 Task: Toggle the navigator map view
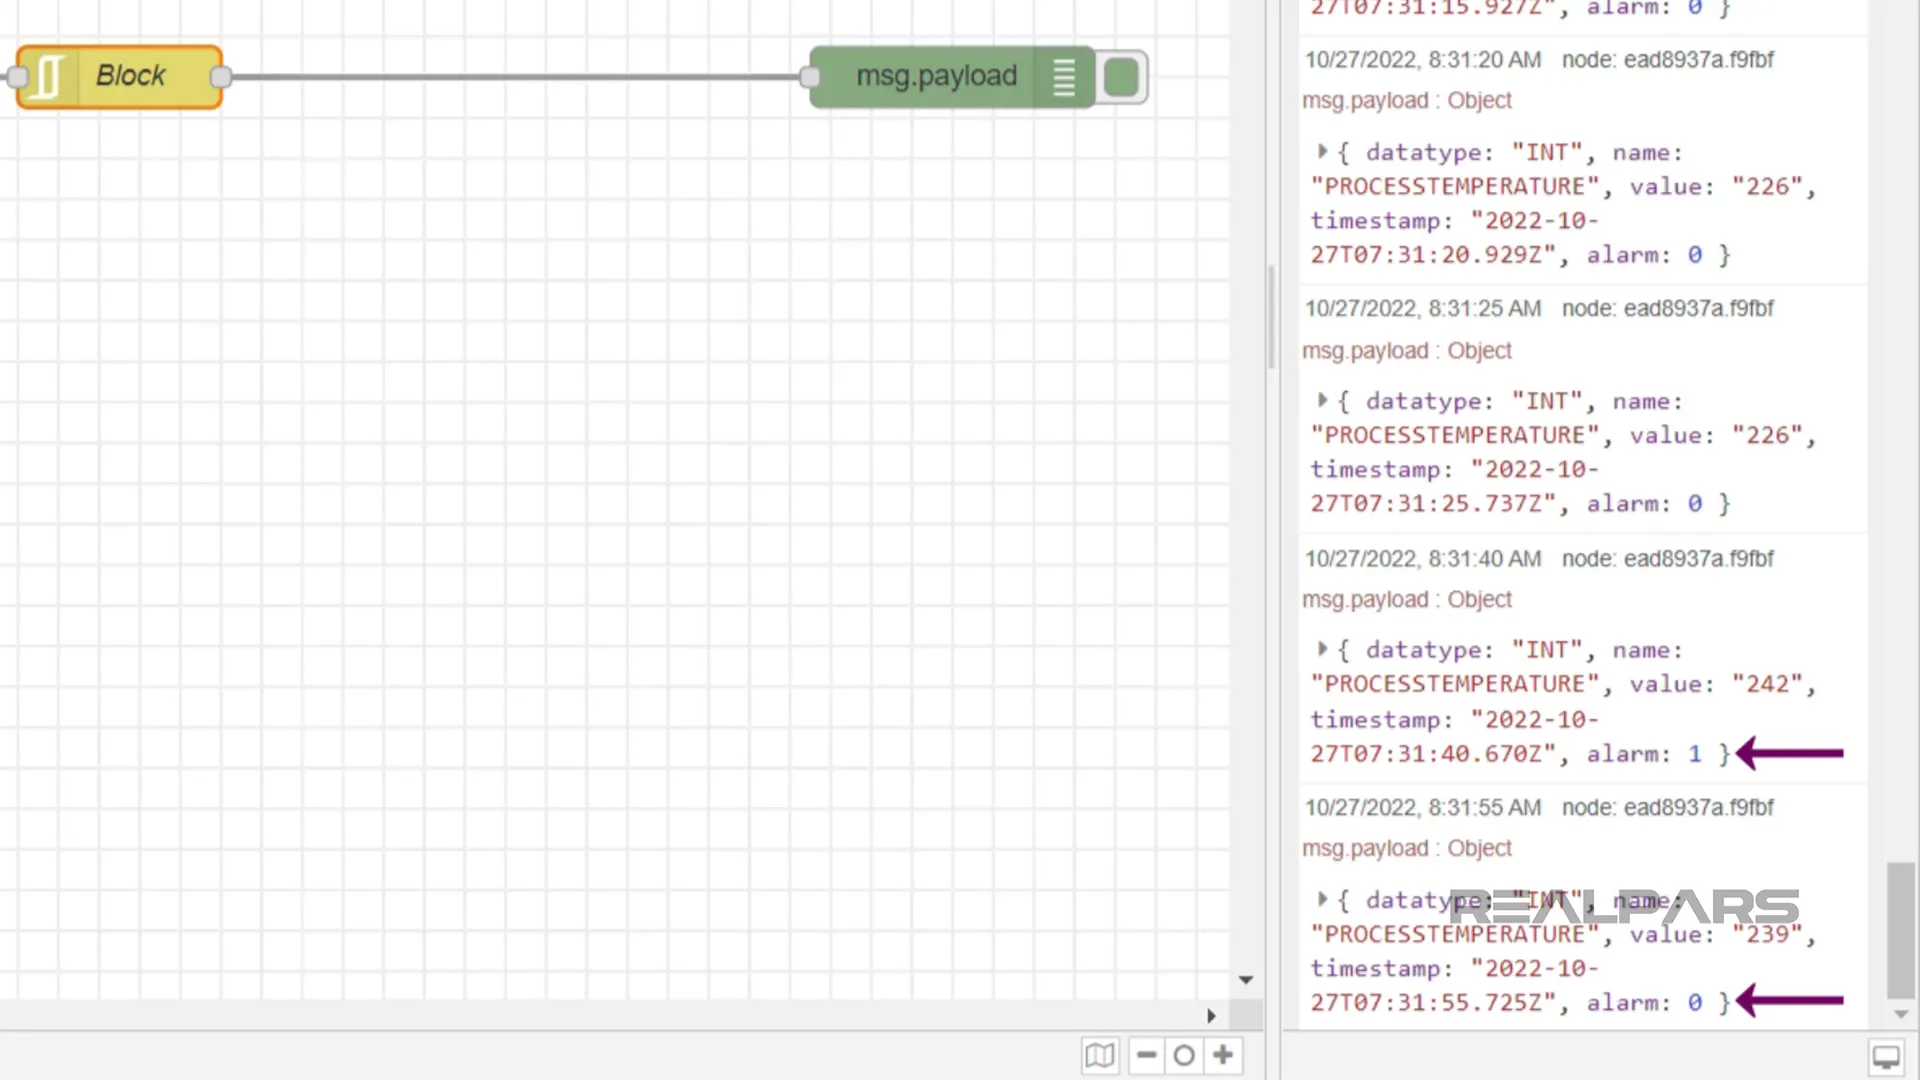pos(1100,1055)
